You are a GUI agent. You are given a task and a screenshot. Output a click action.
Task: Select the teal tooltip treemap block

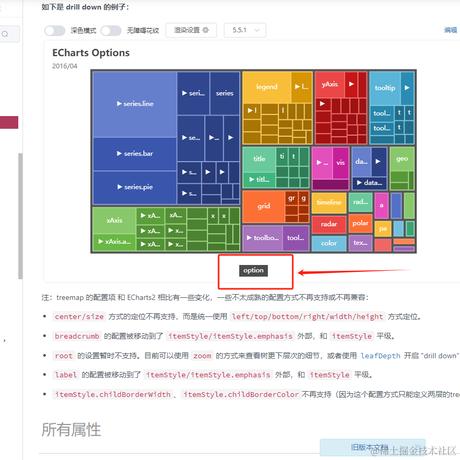(x=385, y=88)
